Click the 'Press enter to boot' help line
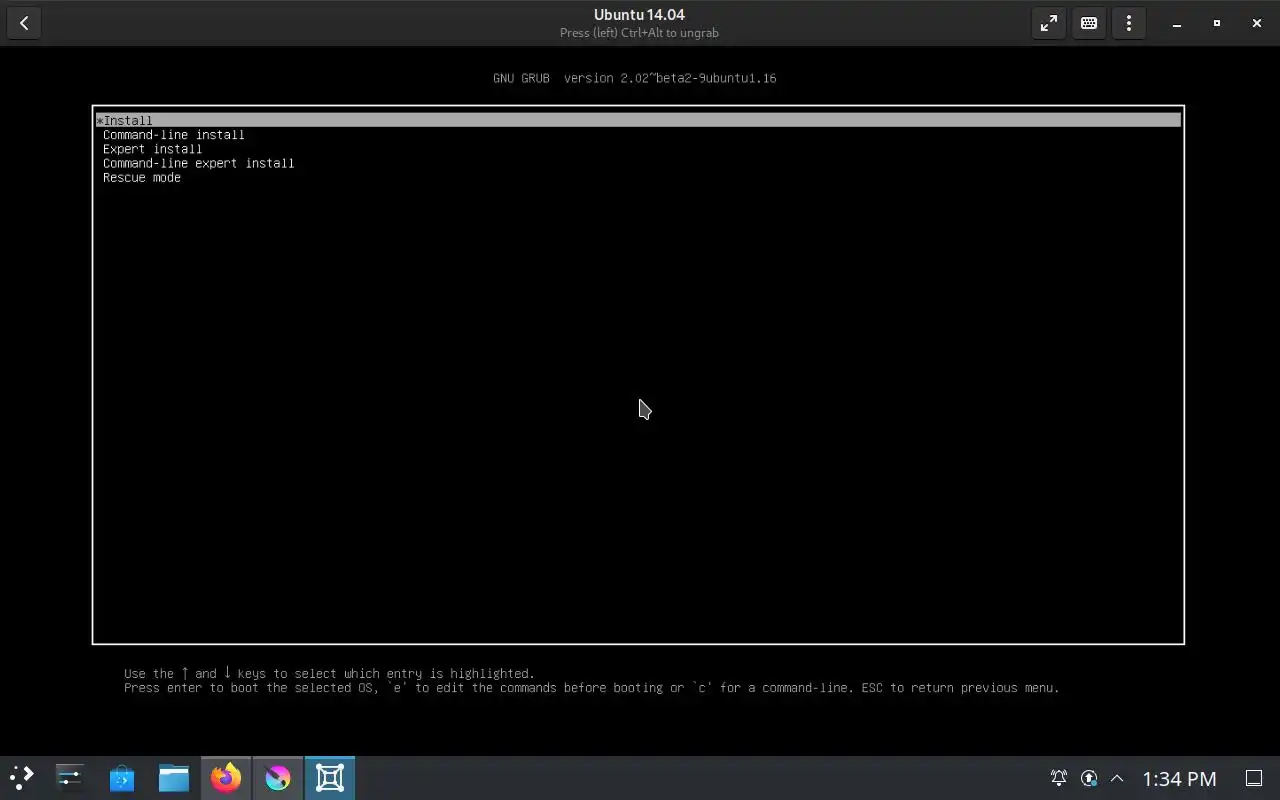The height and width of the screenshot is (800, 1280). click(591, 688)
